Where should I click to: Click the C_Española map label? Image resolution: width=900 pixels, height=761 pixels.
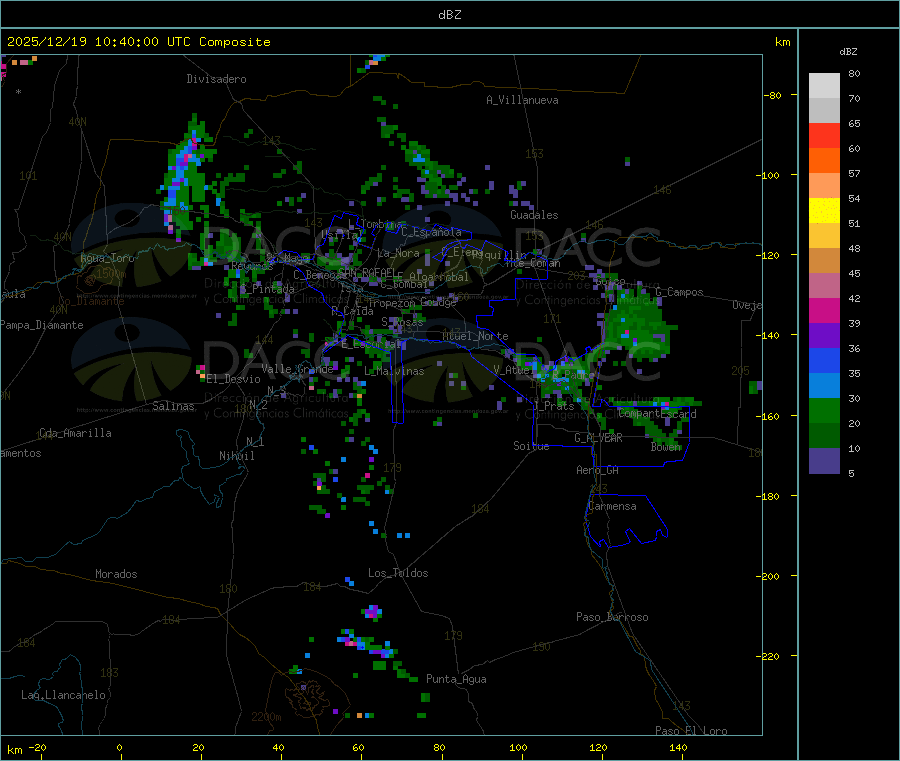431,232
